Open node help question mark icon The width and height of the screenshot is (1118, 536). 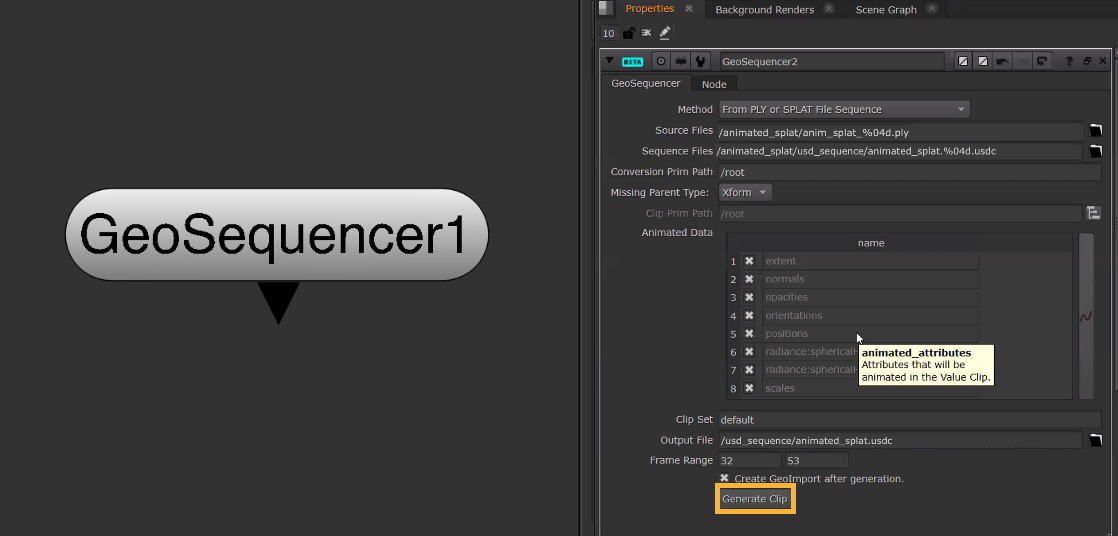[x=1069, y=61]
